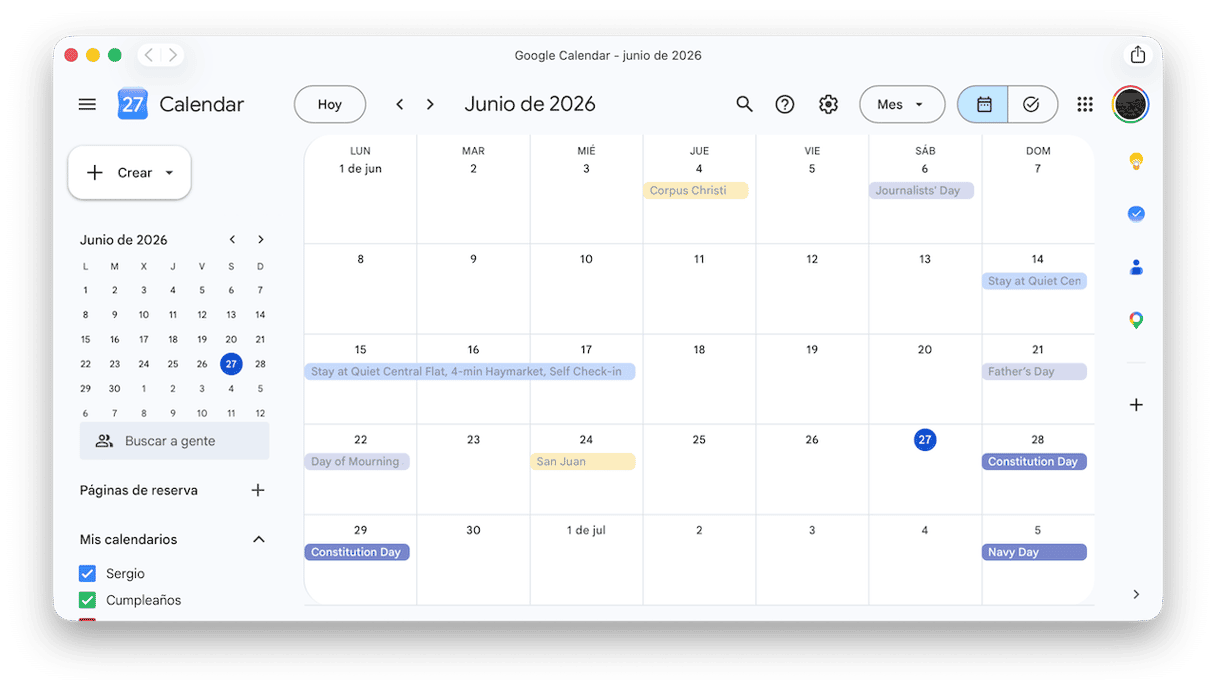Viewport: 1216px width, 691px height.
Task: Add a booking page with plus icon
Action: 258,490
